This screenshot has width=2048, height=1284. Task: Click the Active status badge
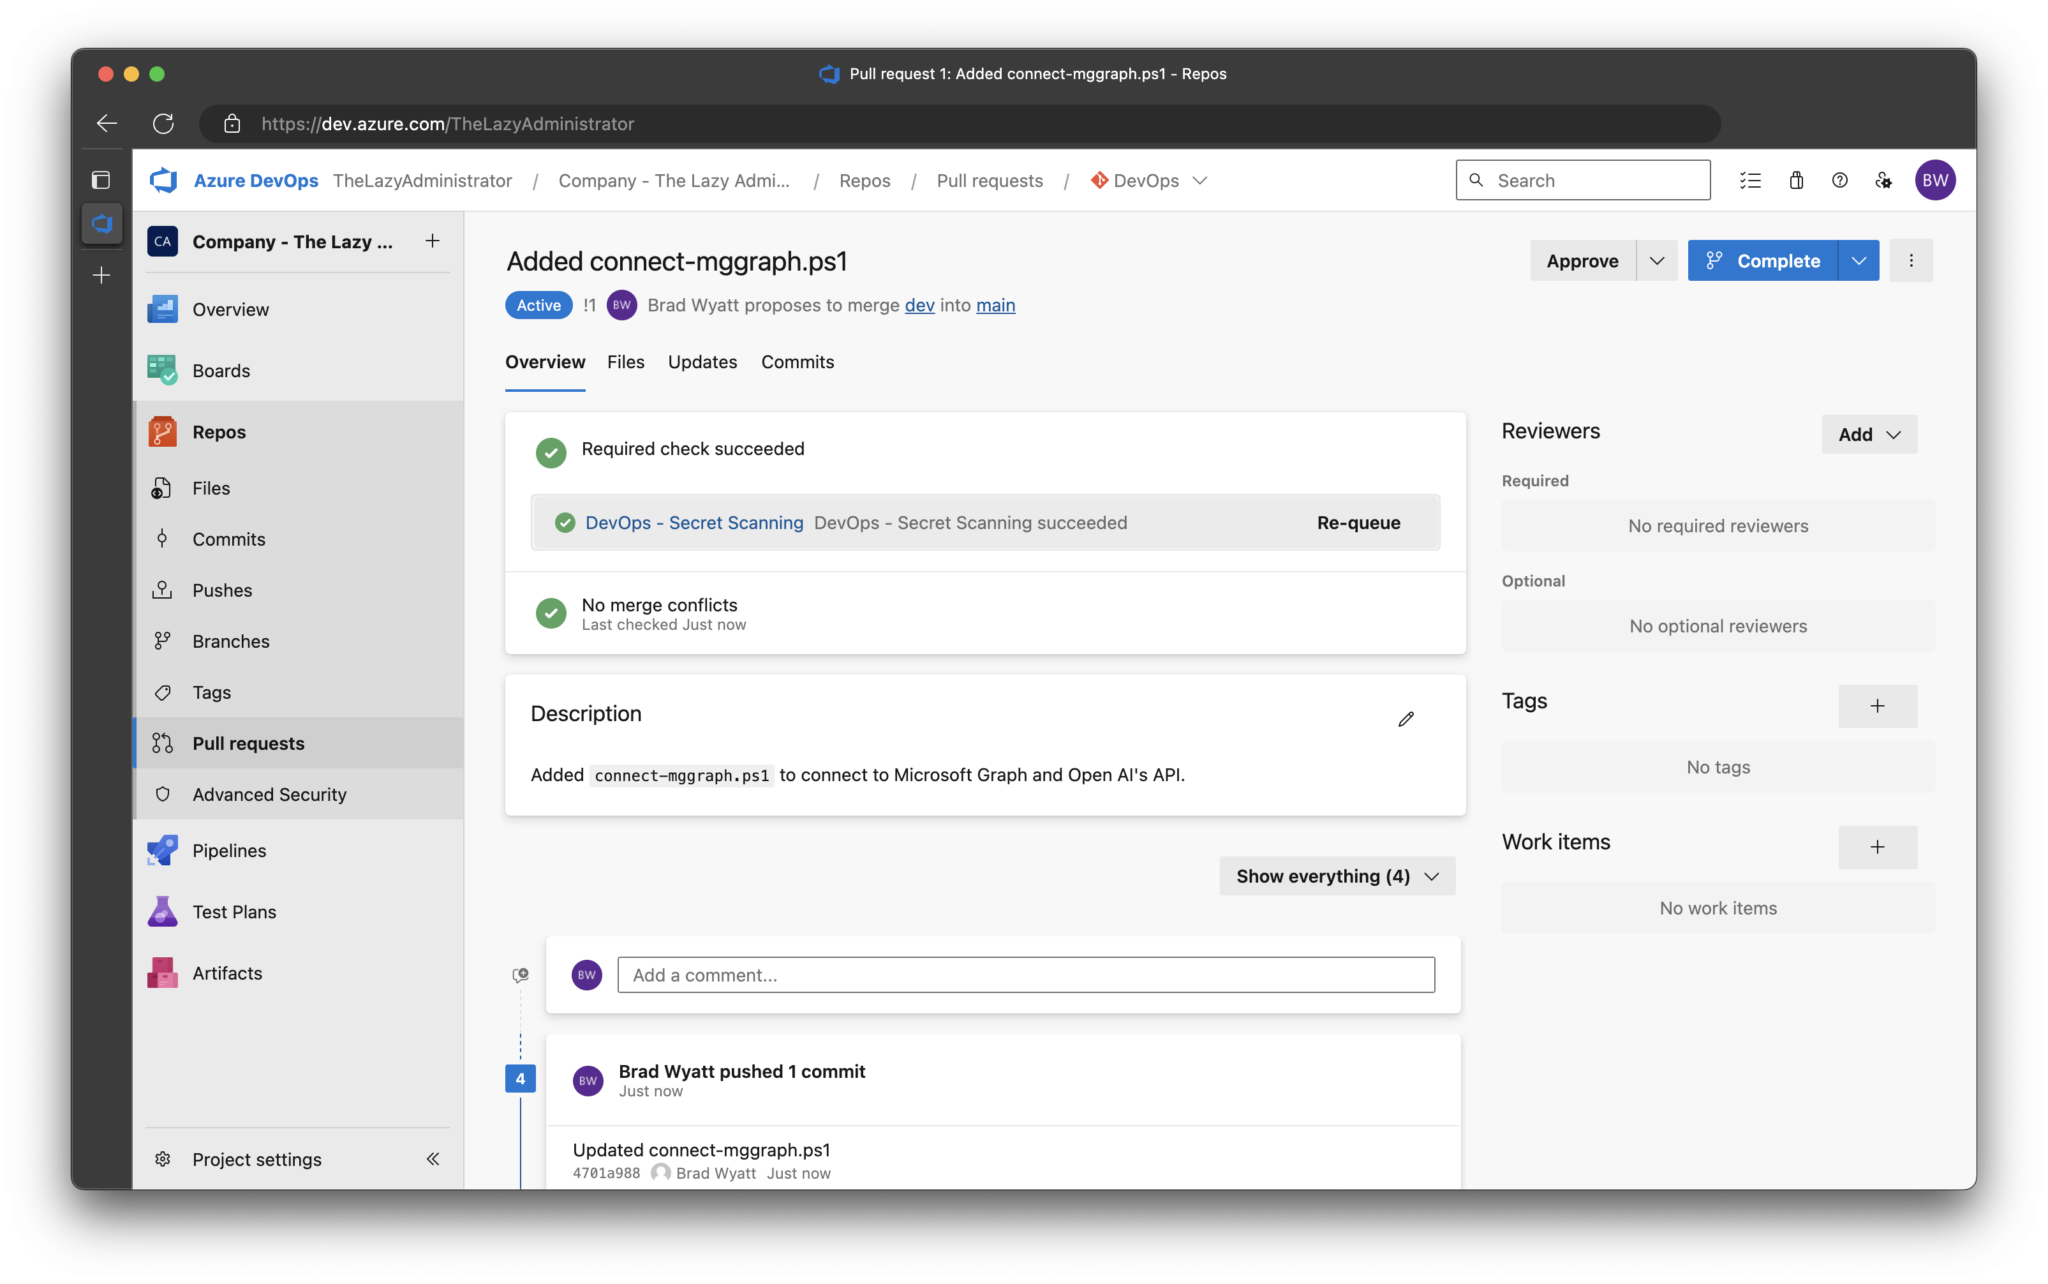point(538,305)
